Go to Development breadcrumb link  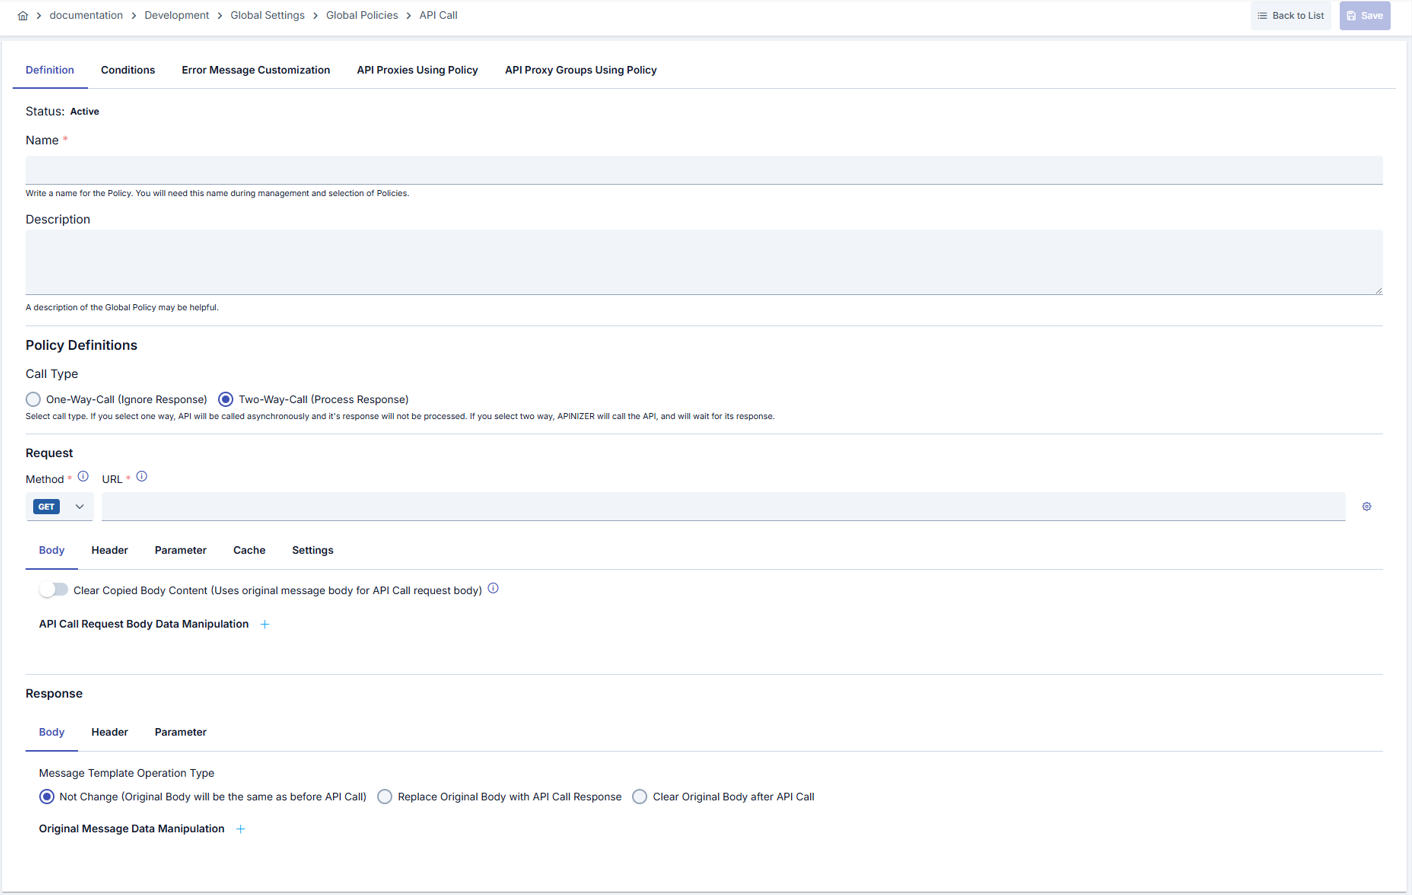(177, 16)
